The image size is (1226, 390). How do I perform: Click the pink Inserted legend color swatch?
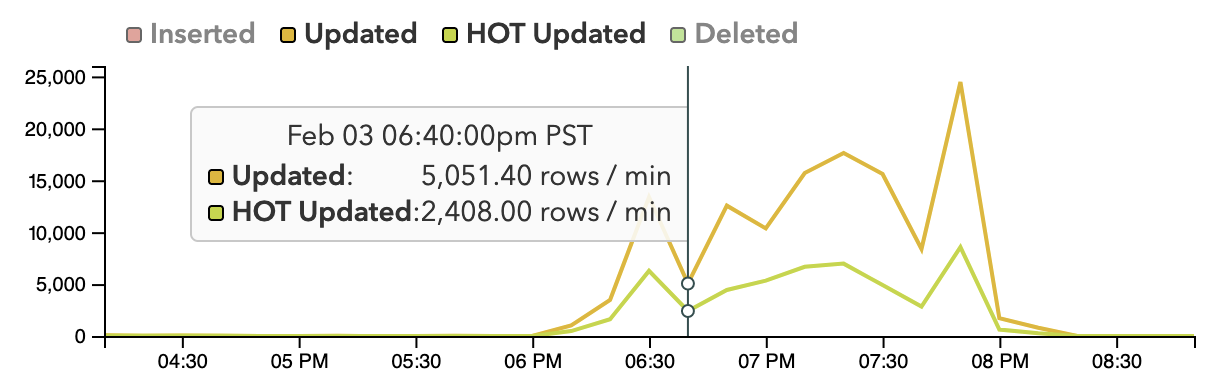click(x=135, y=35)
